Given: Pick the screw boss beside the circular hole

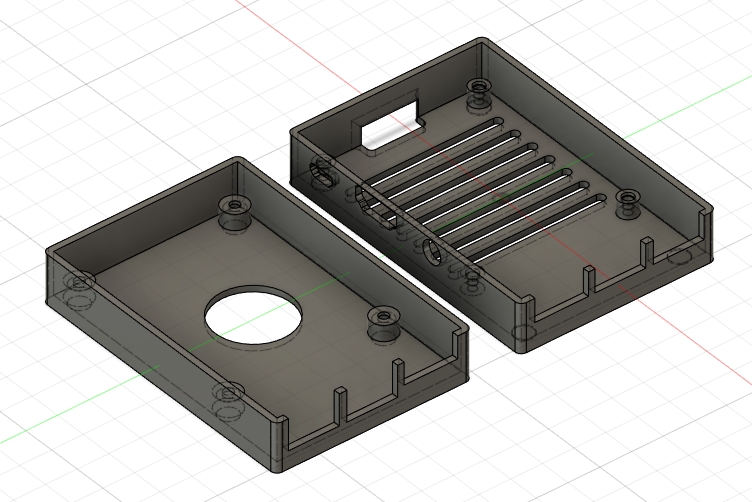Looking at the screenshot, I should 384,323.
